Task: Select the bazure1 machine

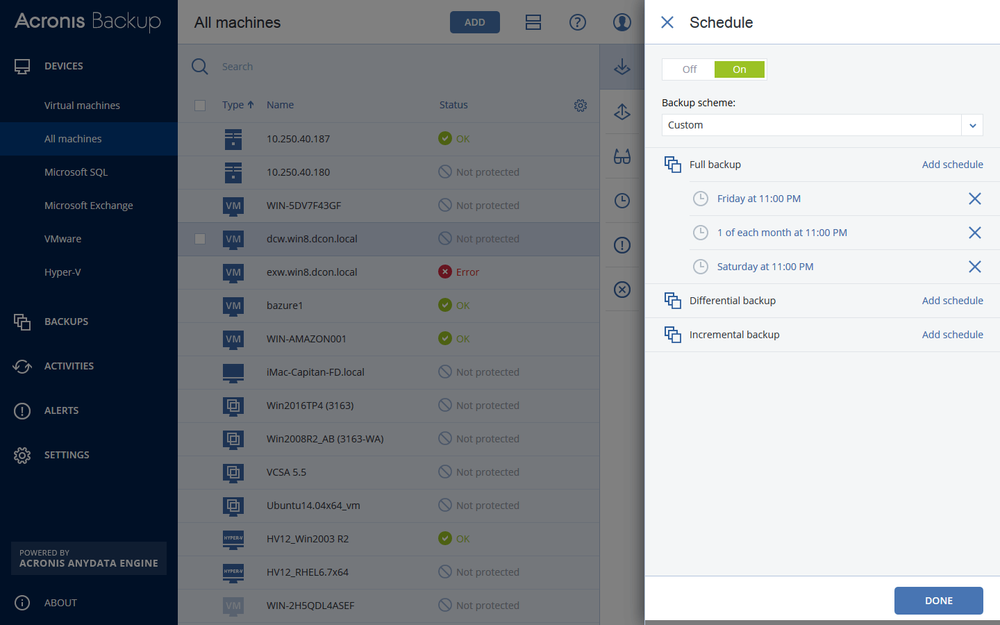Action: tap(389, 305)
